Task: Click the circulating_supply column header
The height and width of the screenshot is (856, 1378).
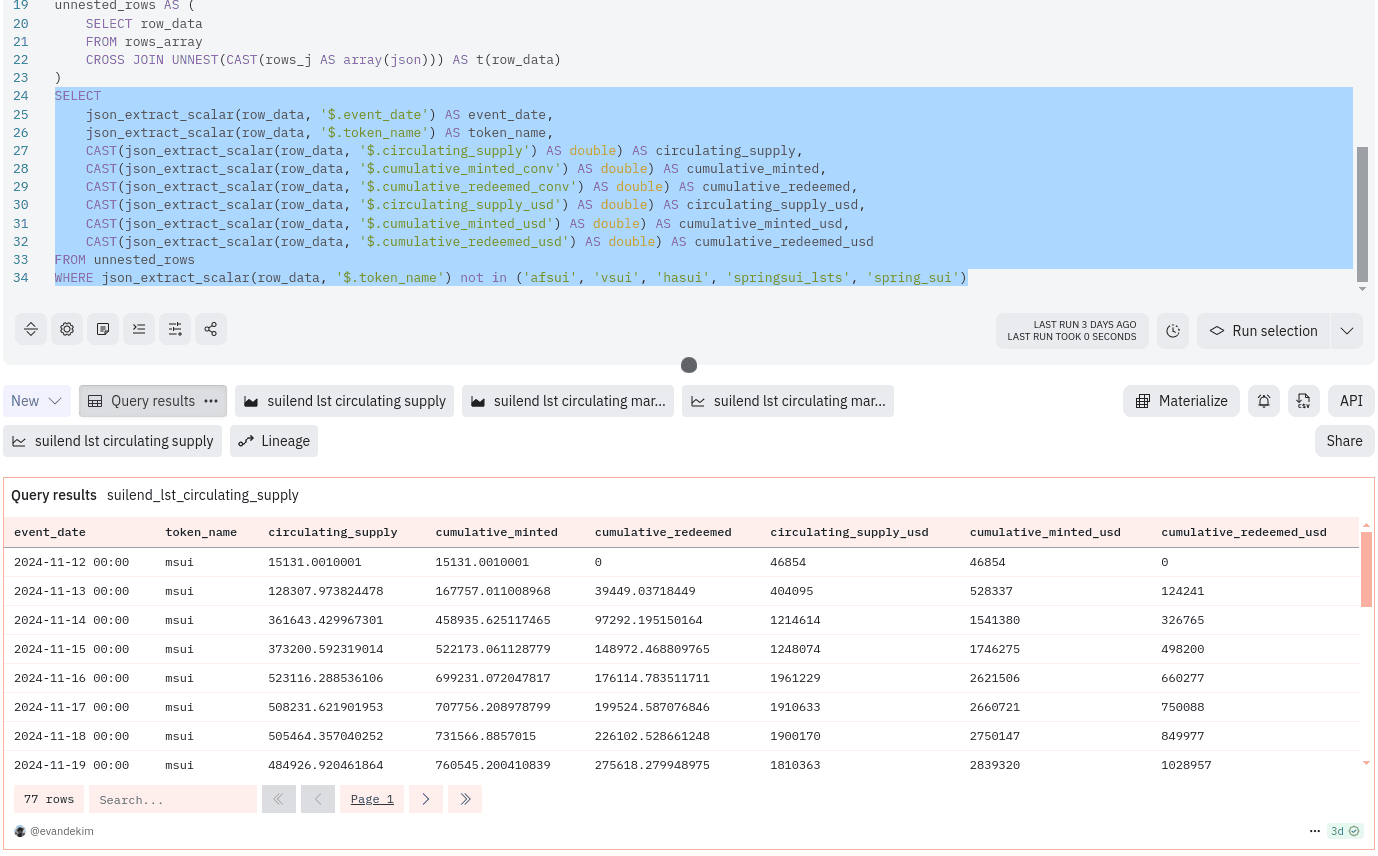Action: [333, 532]
